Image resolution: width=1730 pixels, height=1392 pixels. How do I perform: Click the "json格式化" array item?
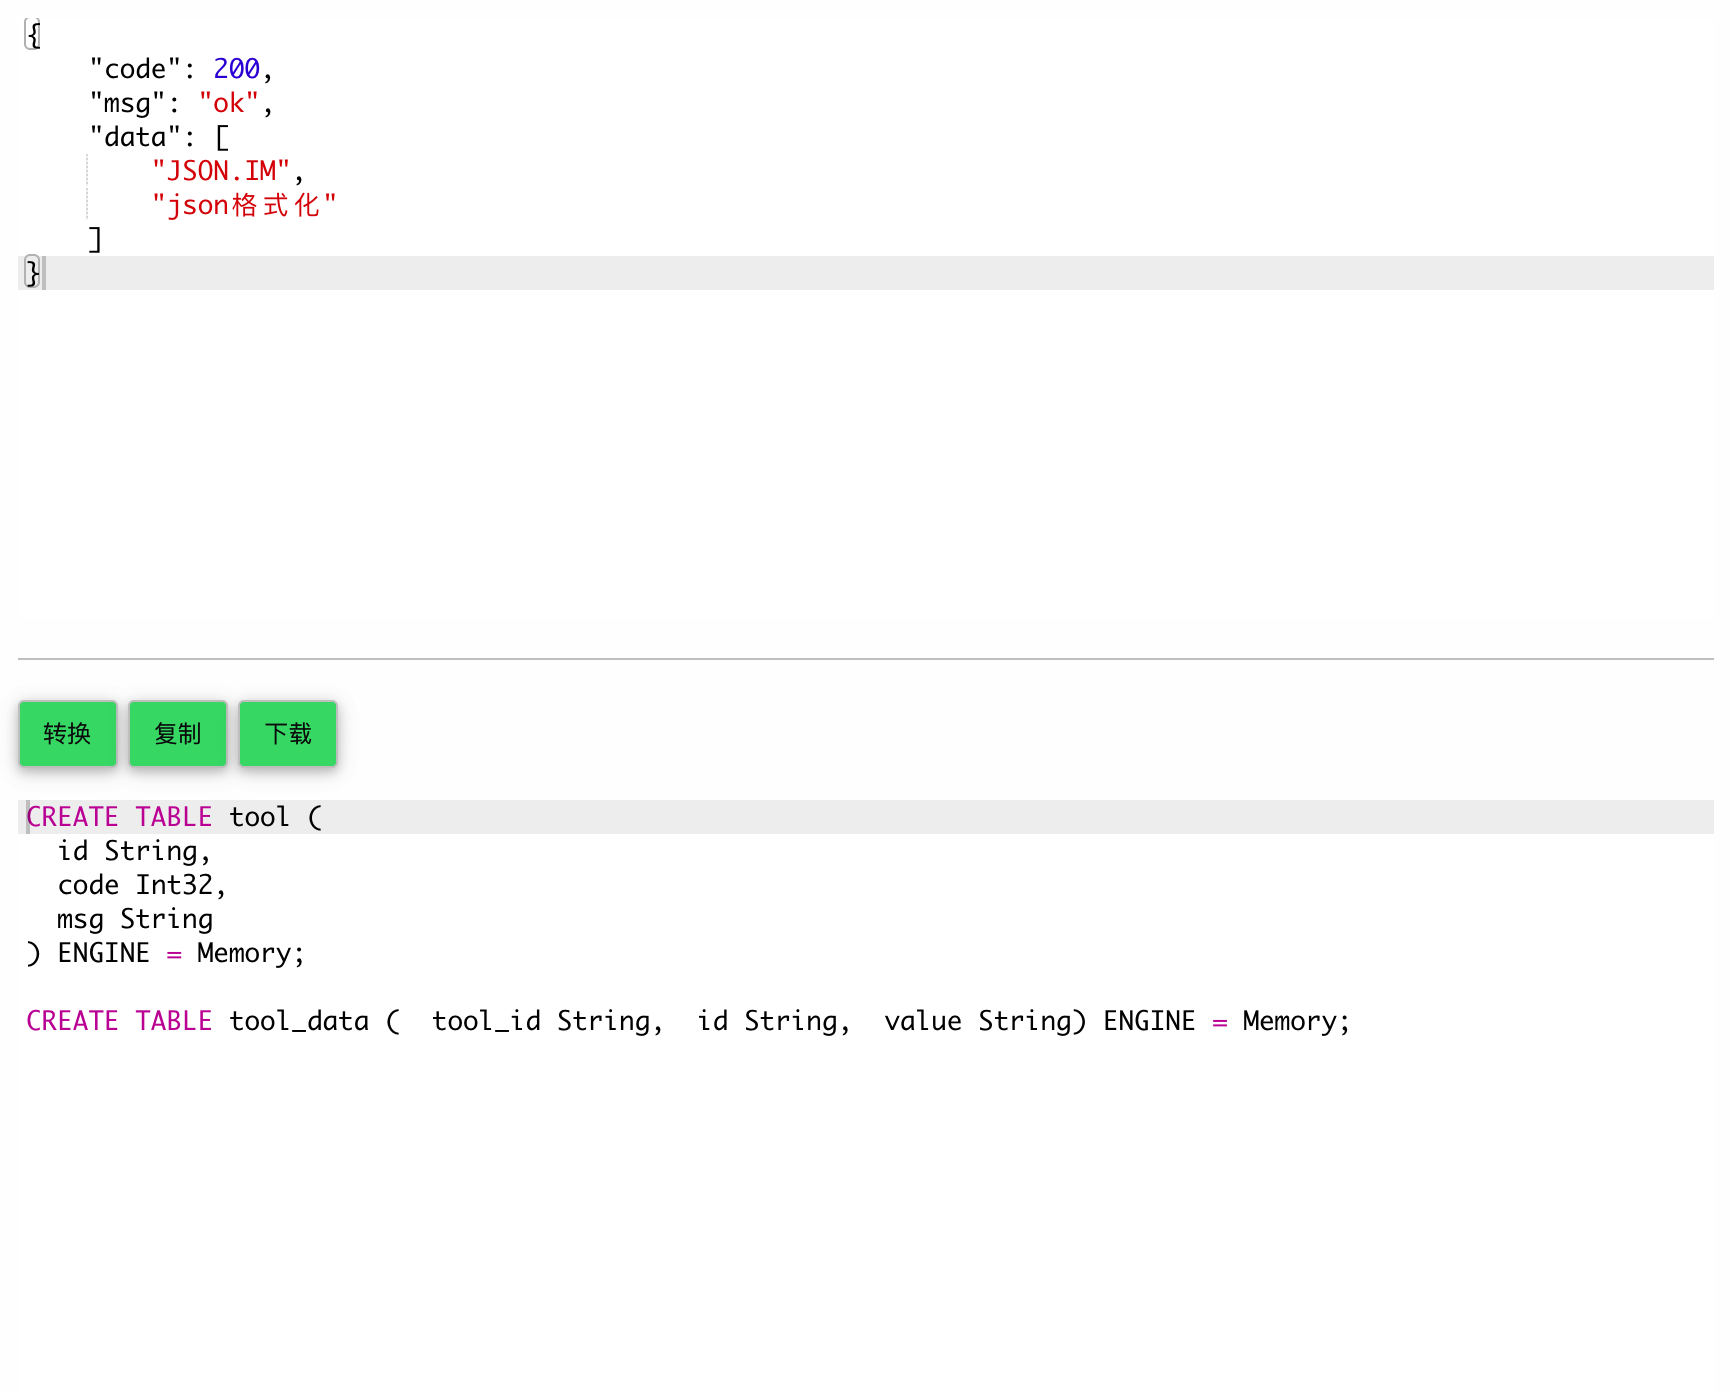pos(244,205)
